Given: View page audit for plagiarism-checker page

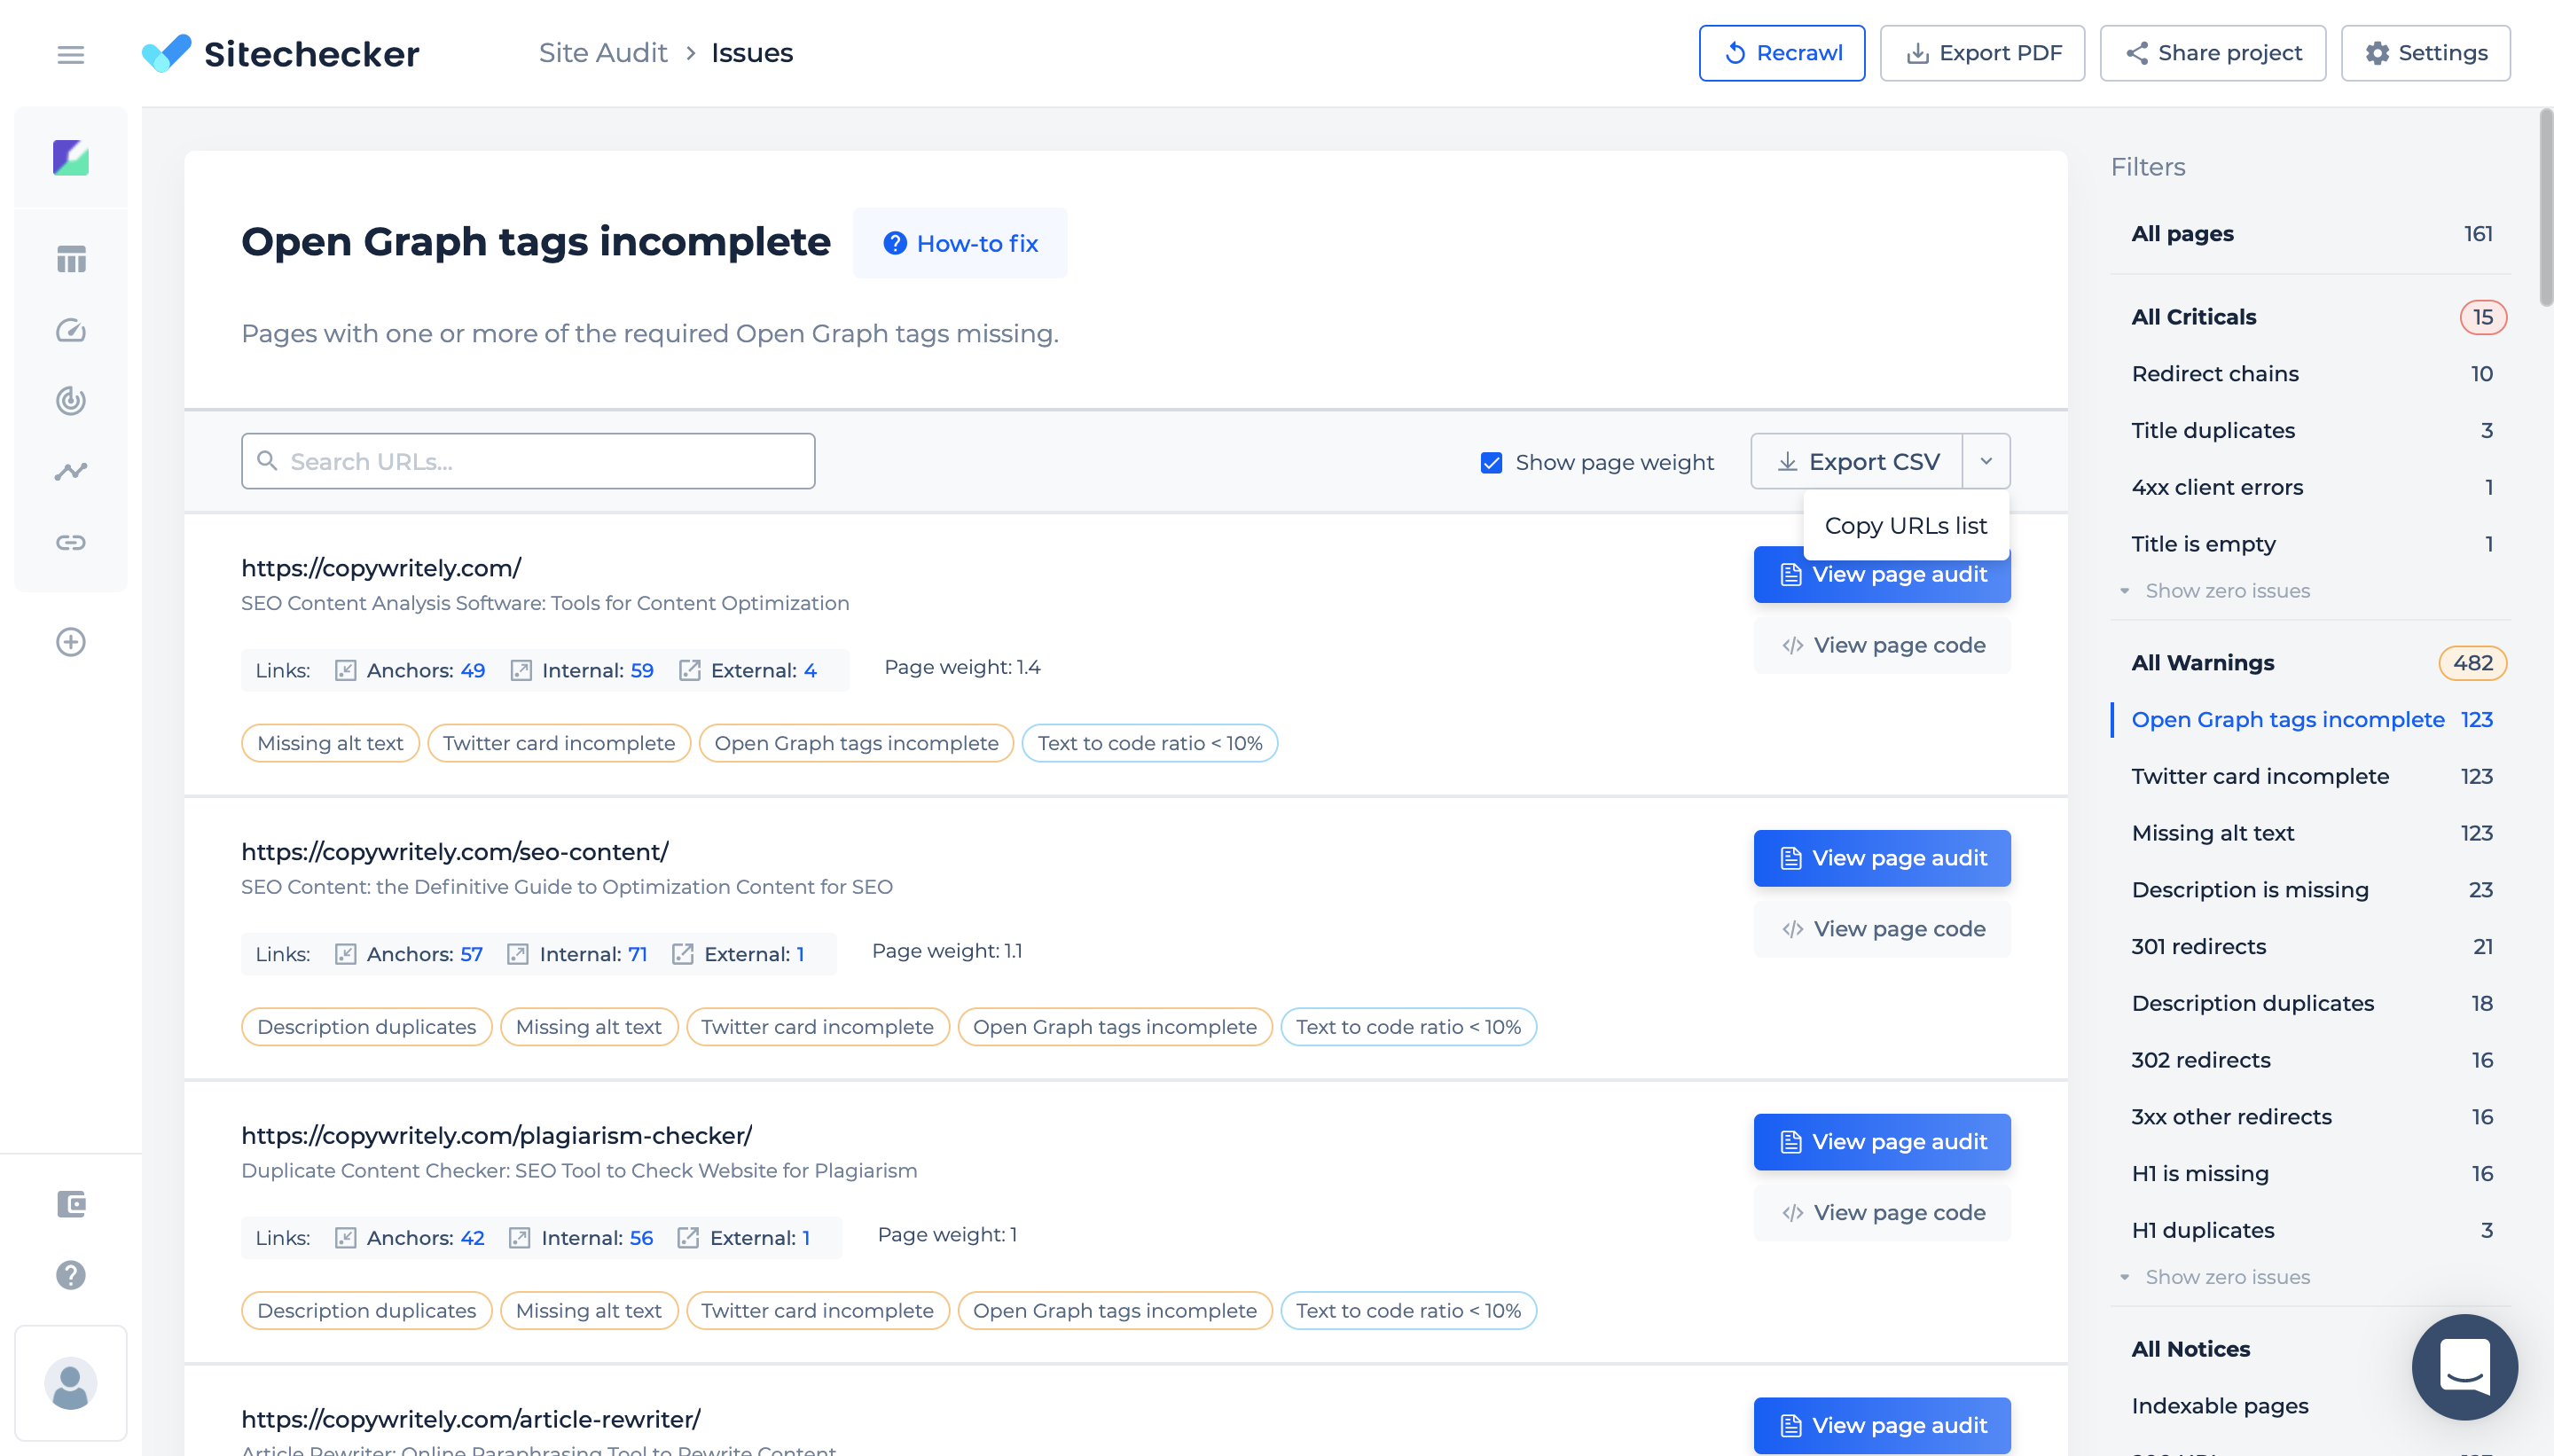Looking at the screenshot, I should (x=1882, y=1142).
